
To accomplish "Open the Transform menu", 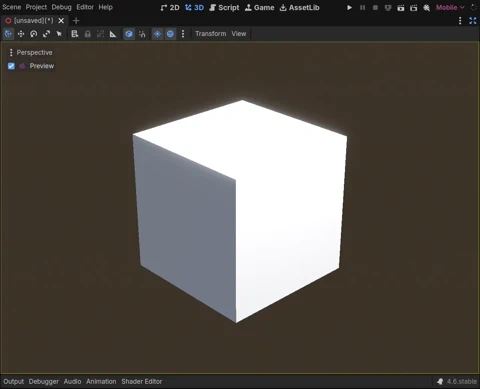I will click(x=211, y=34).
